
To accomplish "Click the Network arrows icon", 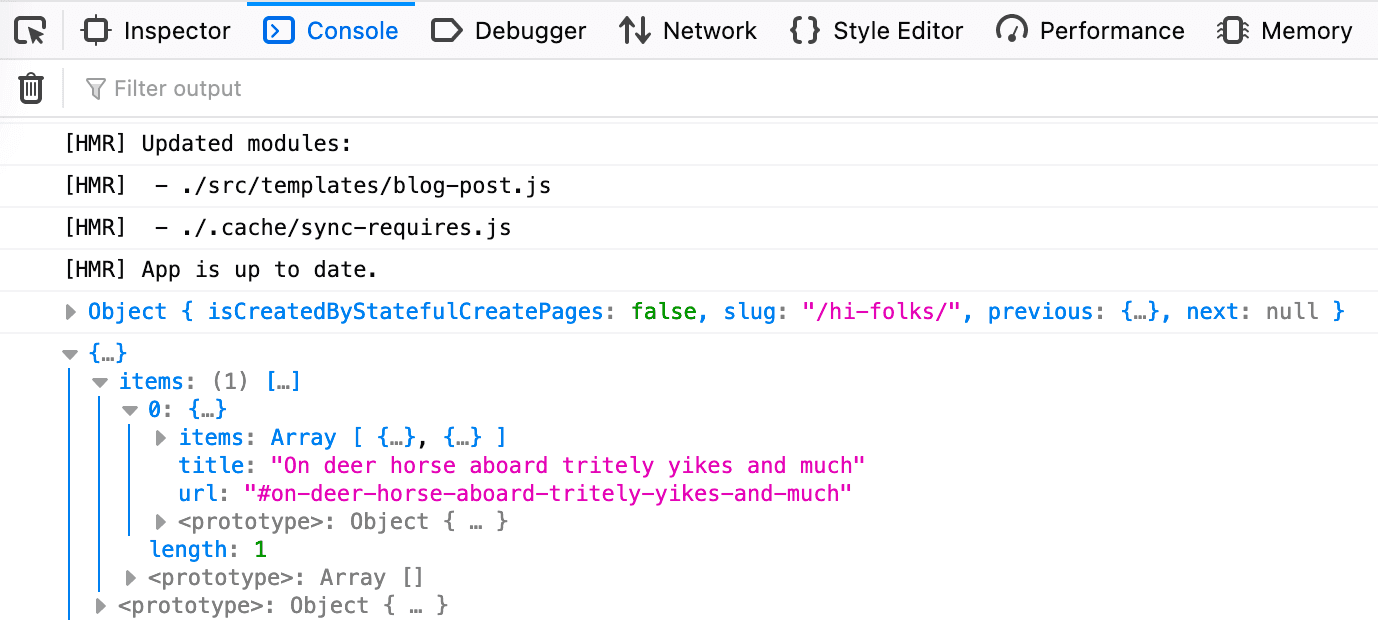I will 632,30.
